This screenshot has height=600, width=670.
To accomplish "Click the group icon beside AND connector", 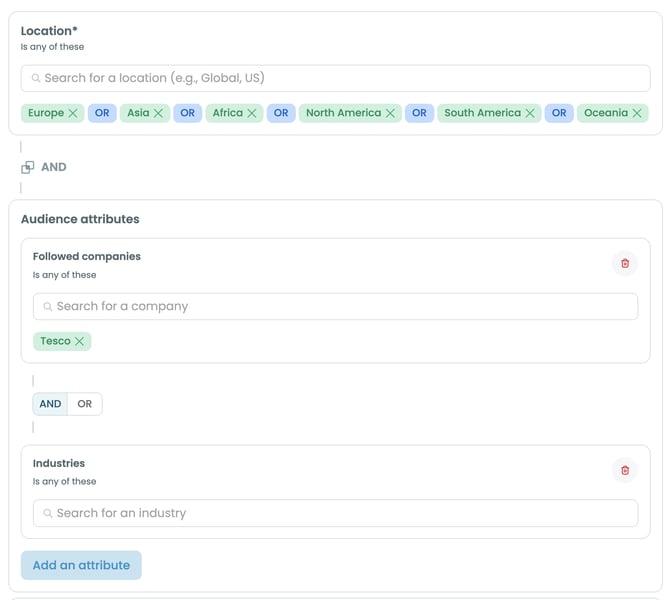I will [x=28, y=167].
